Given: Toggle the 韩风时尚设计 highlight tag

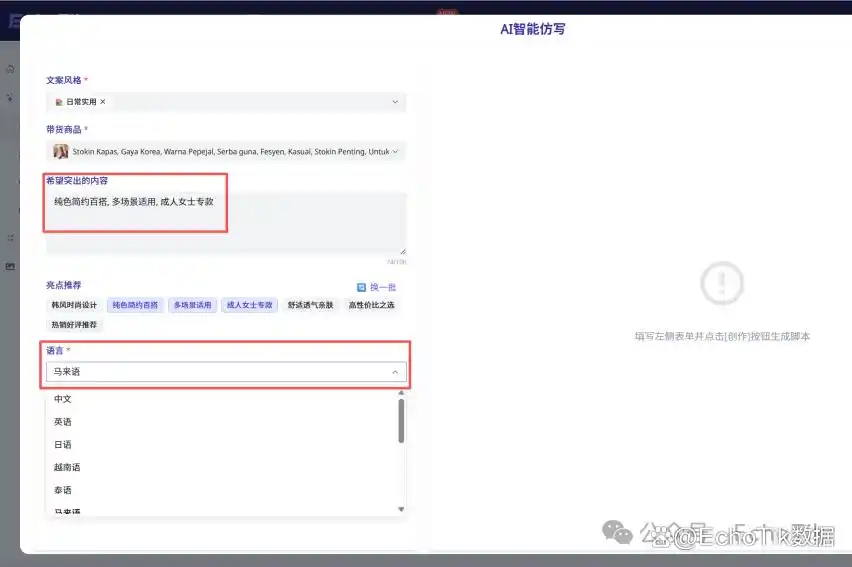Looking at the screenshot, I should tap(75, 305).
